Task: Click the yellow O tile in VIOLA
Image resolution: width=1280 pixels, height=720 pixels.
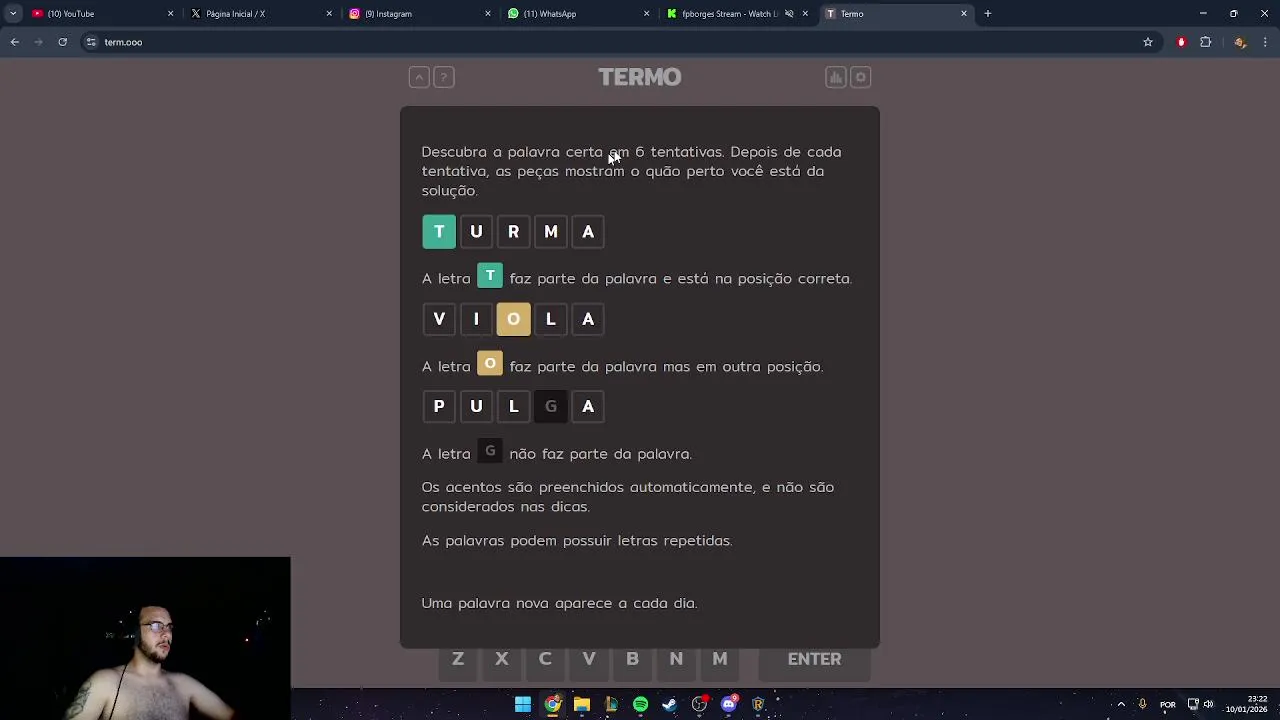Action: (x=513, y=319)
